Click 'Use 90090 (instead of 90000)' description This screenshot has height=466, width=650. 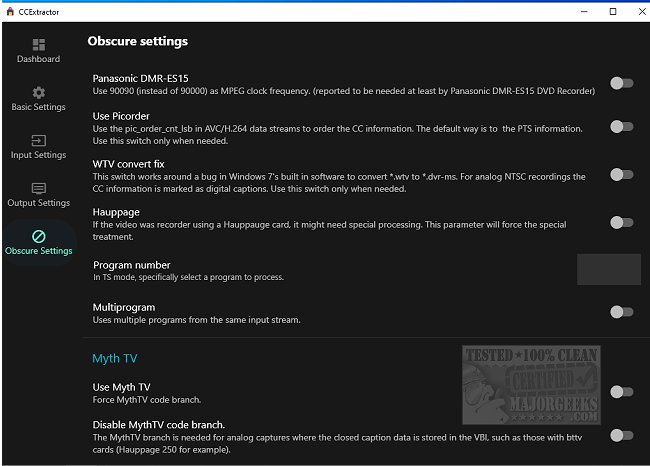344,91
